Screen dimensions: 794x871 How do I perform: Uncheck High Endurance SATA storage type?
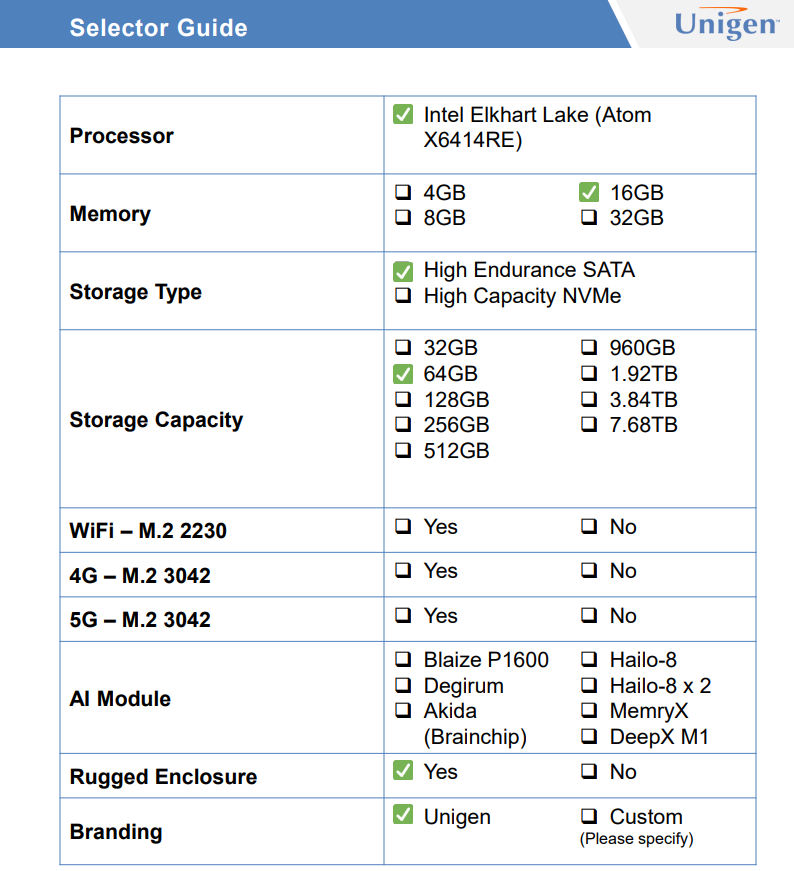tap(403, 271)
